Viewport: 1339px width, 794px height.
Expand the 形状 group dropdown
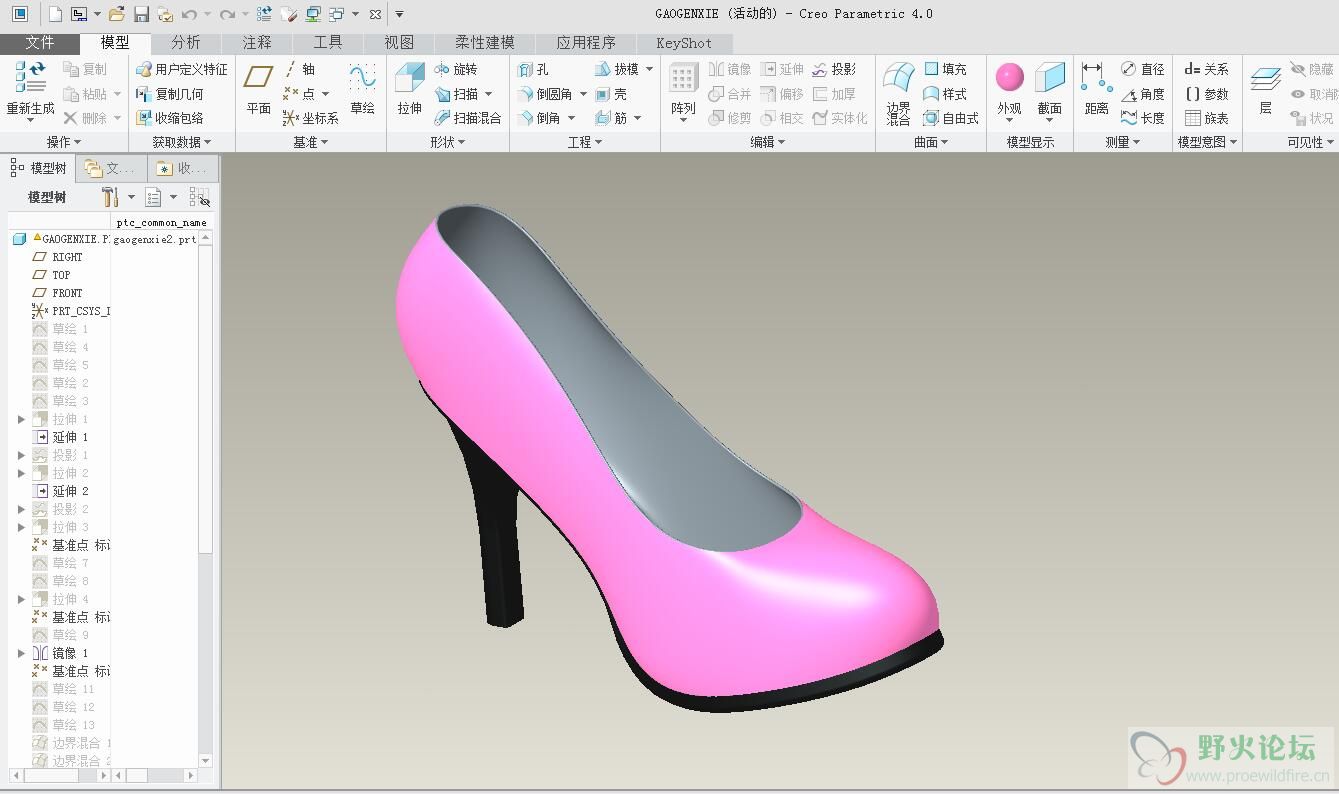pos(447,142)
